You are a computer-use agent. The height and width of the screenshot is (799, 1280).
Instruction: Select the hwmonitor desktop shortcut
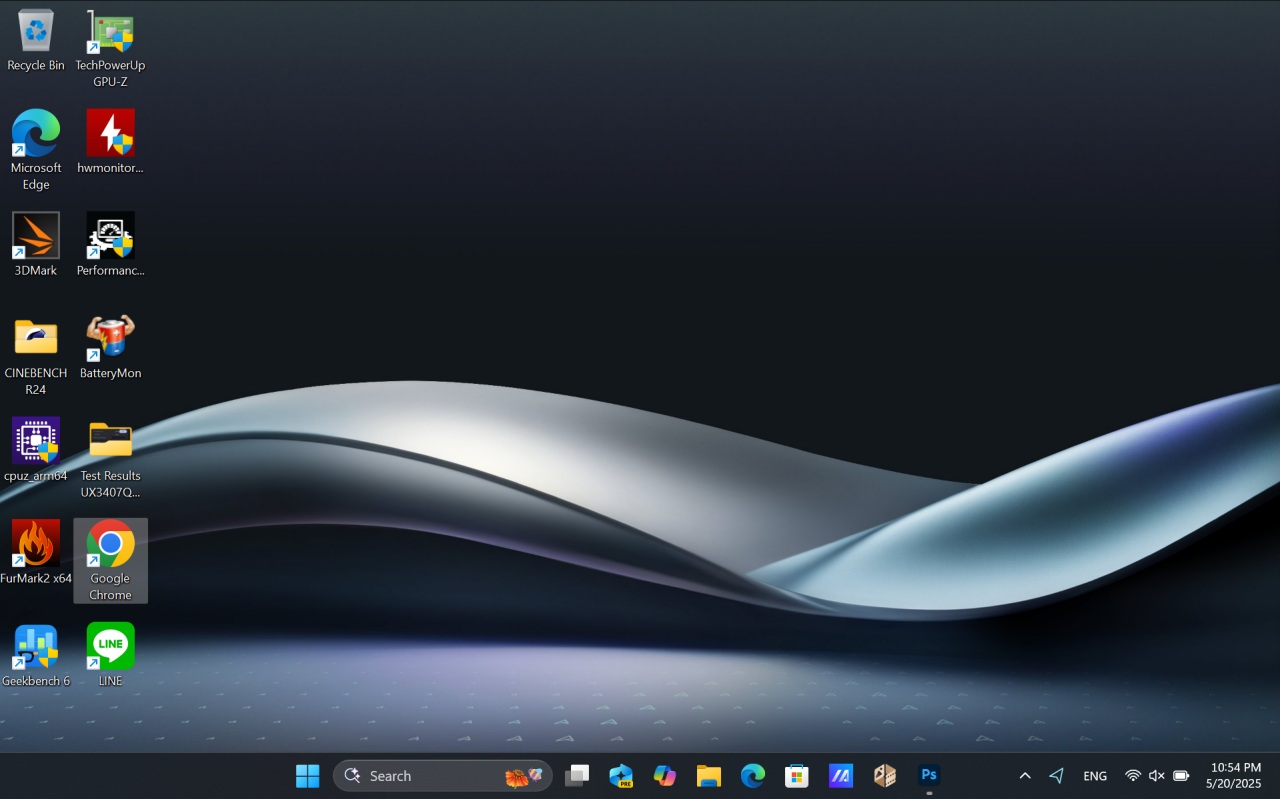click(x=110, y=142)
